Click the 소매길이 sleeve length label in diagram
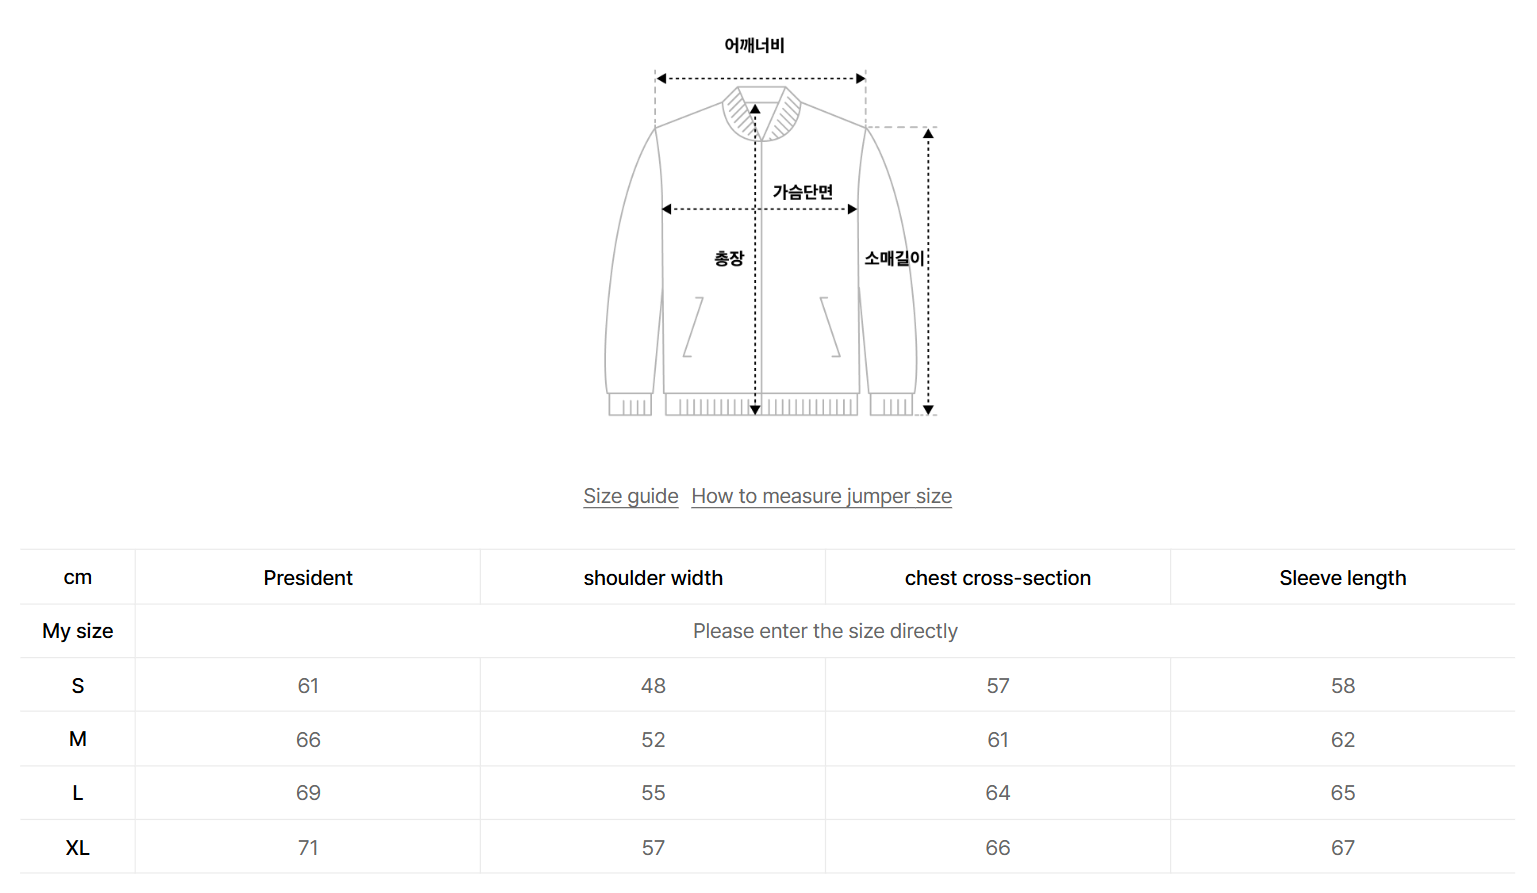 click(894, 258)
